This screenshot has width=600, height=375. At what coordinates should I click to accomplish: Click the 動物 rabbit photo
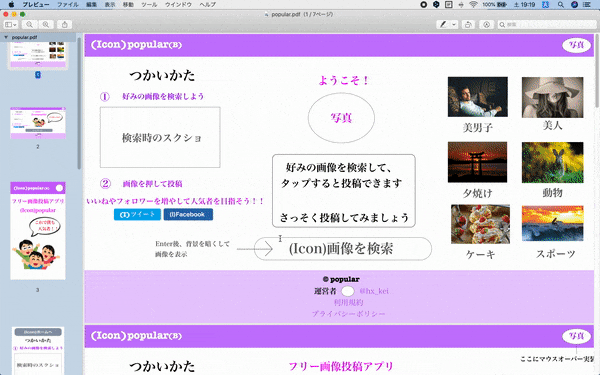[x=553, y=162]
